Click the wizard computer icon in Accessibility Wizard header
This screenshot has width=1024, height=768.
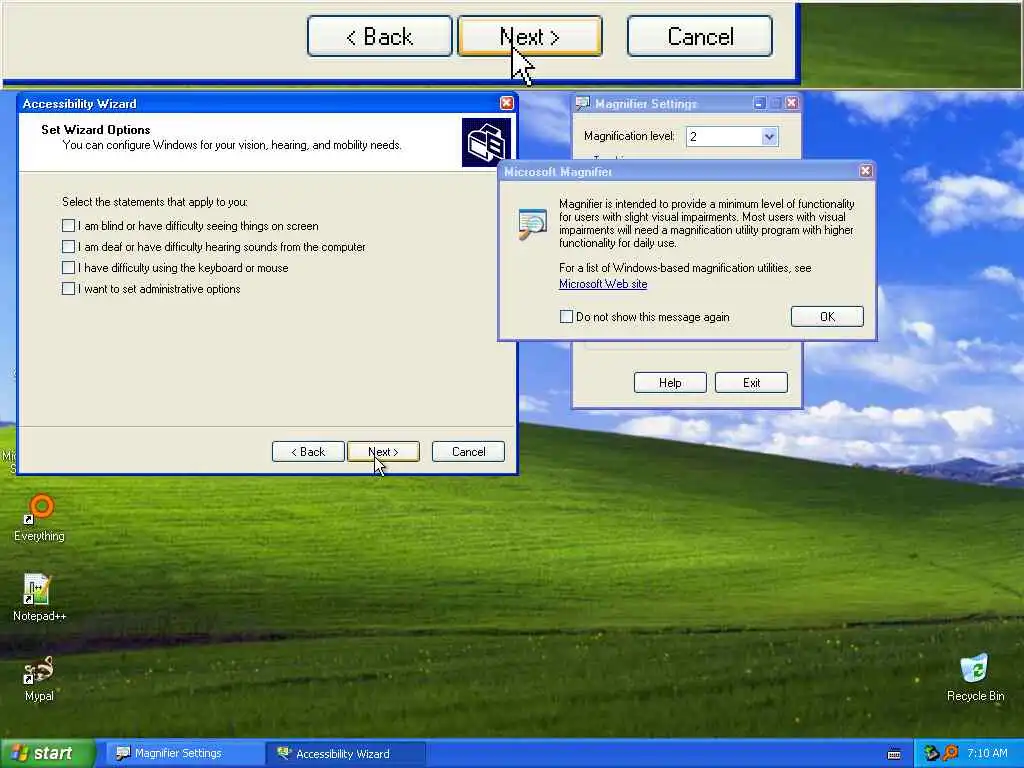(486, 142)
